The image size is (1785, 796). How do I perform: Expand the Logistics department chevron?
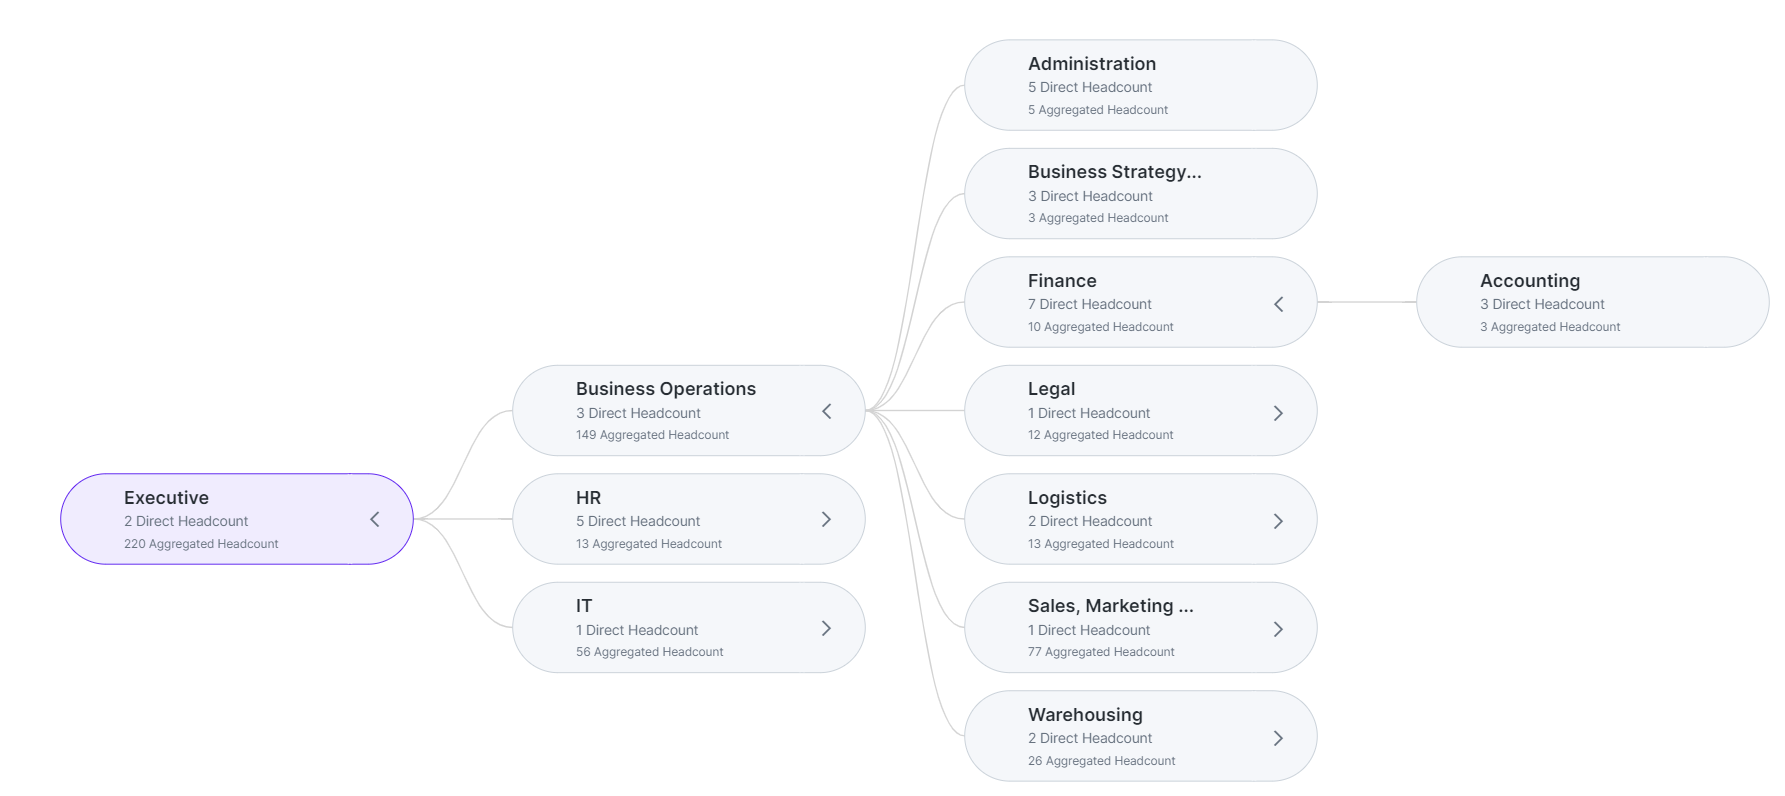1279,521
